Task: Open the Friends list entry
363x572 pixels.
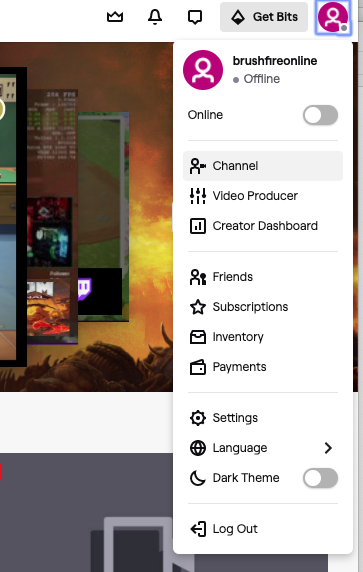Action: click(x=263, y=277)
